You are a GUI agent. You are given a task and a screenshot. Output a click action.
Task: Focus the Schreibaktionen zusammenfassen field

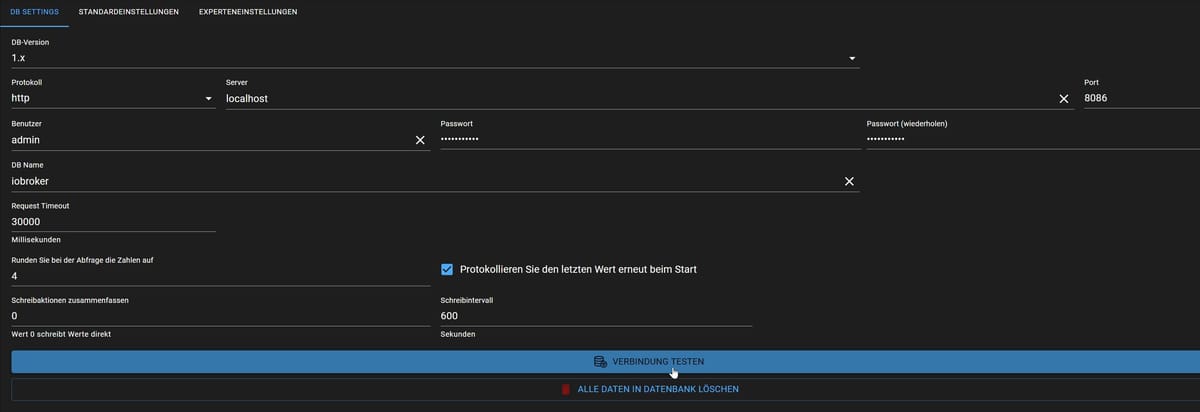[x=220, y=316]
